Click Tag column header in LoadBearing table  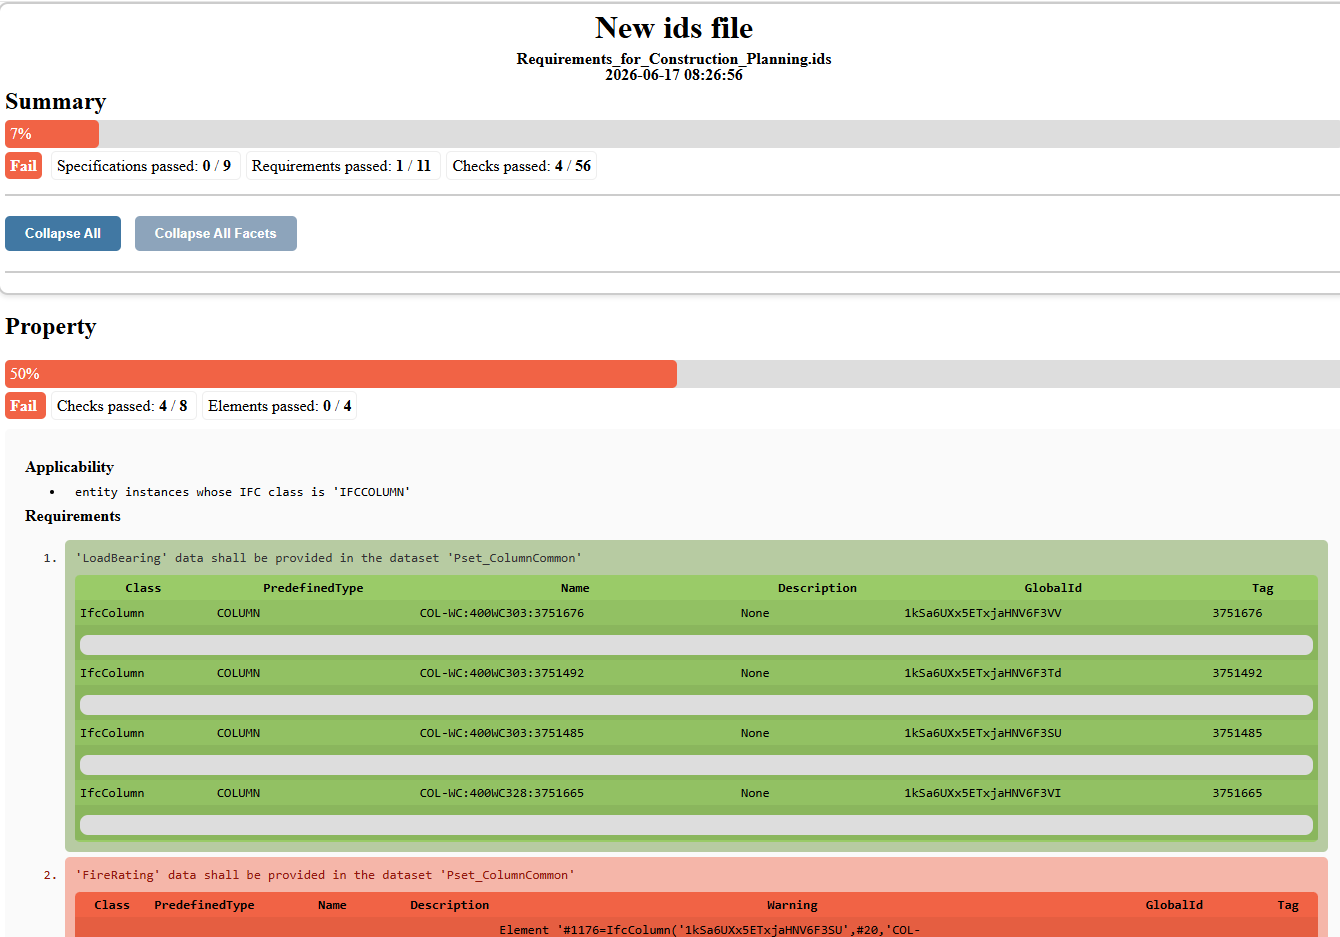coord(1263,588)
